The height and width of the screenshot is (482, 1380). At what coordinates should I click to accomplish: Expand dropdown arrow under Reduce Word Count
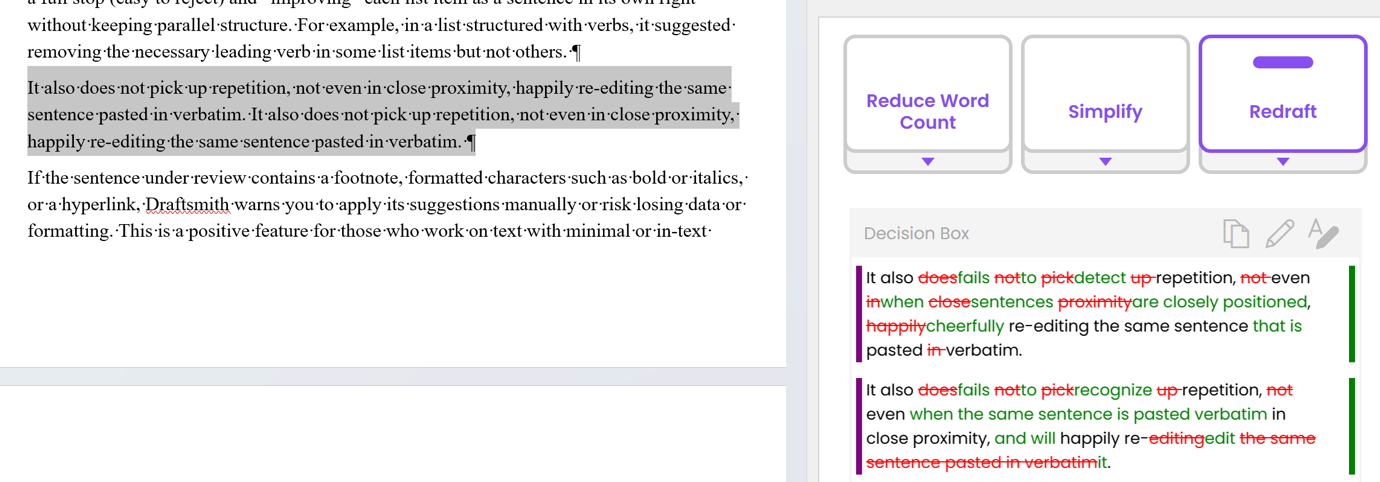(928, 162)
